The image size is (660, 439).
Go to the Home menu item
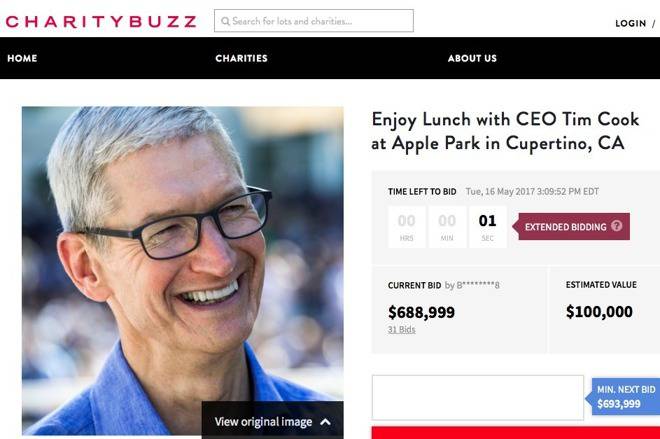22,58
